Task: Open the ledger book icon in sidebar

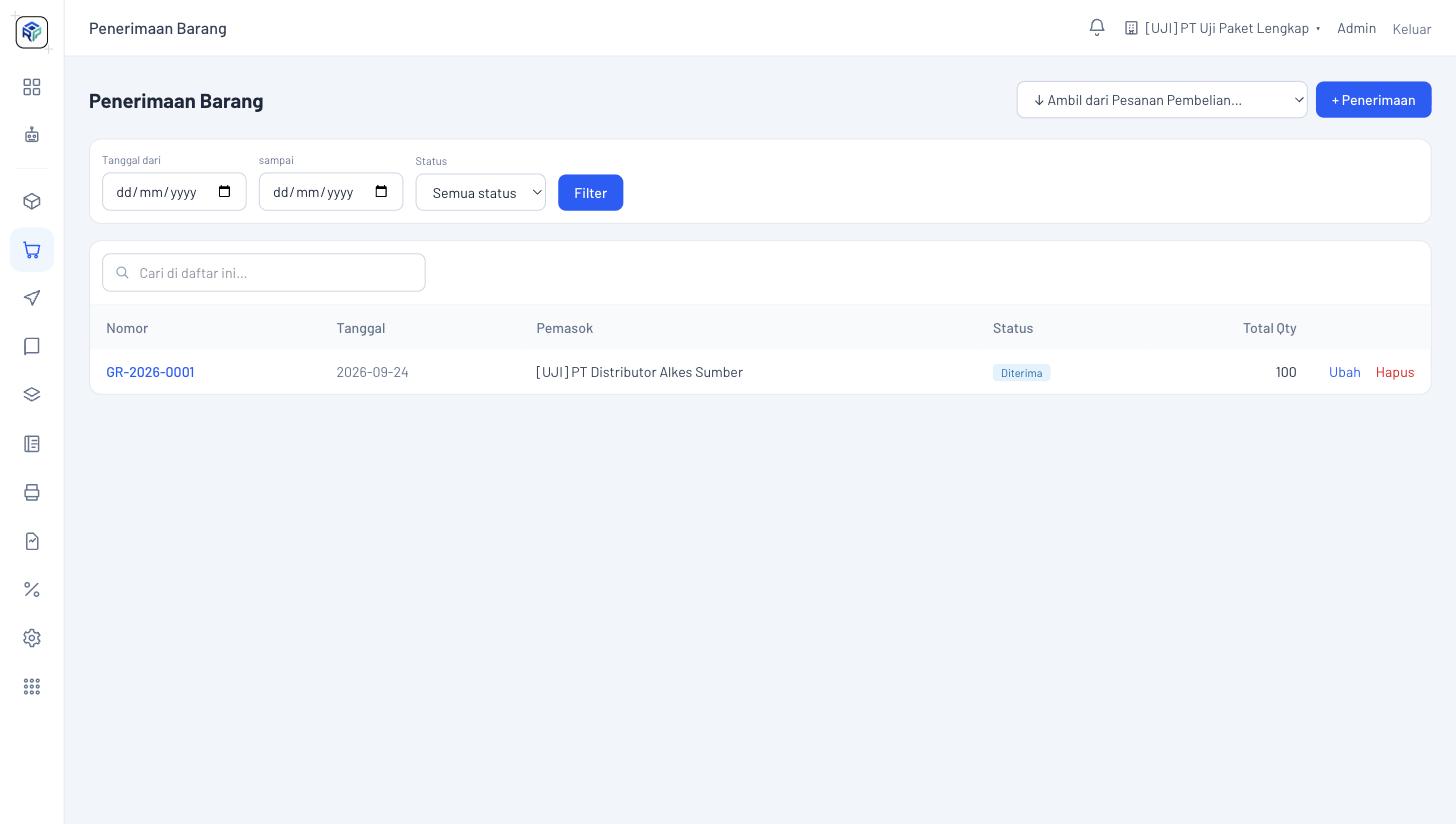Action: 32,443
